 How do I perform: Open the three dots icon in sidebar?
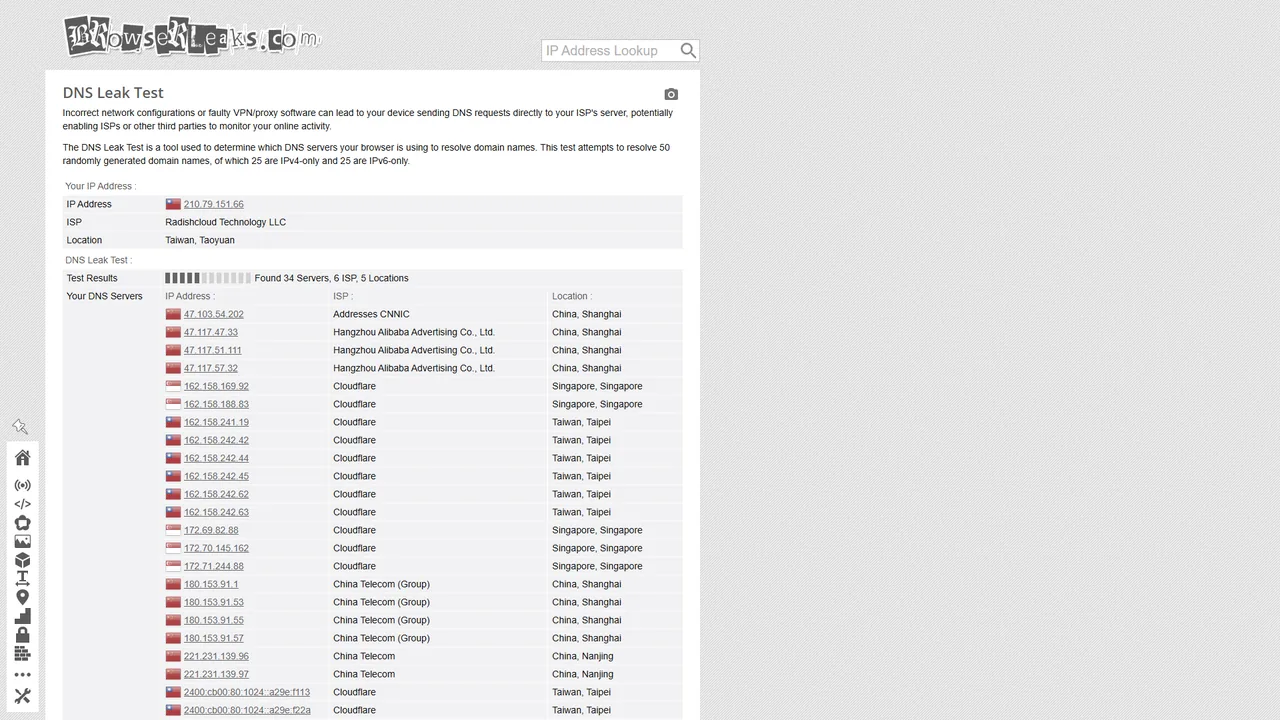click(x=22, y=675)
